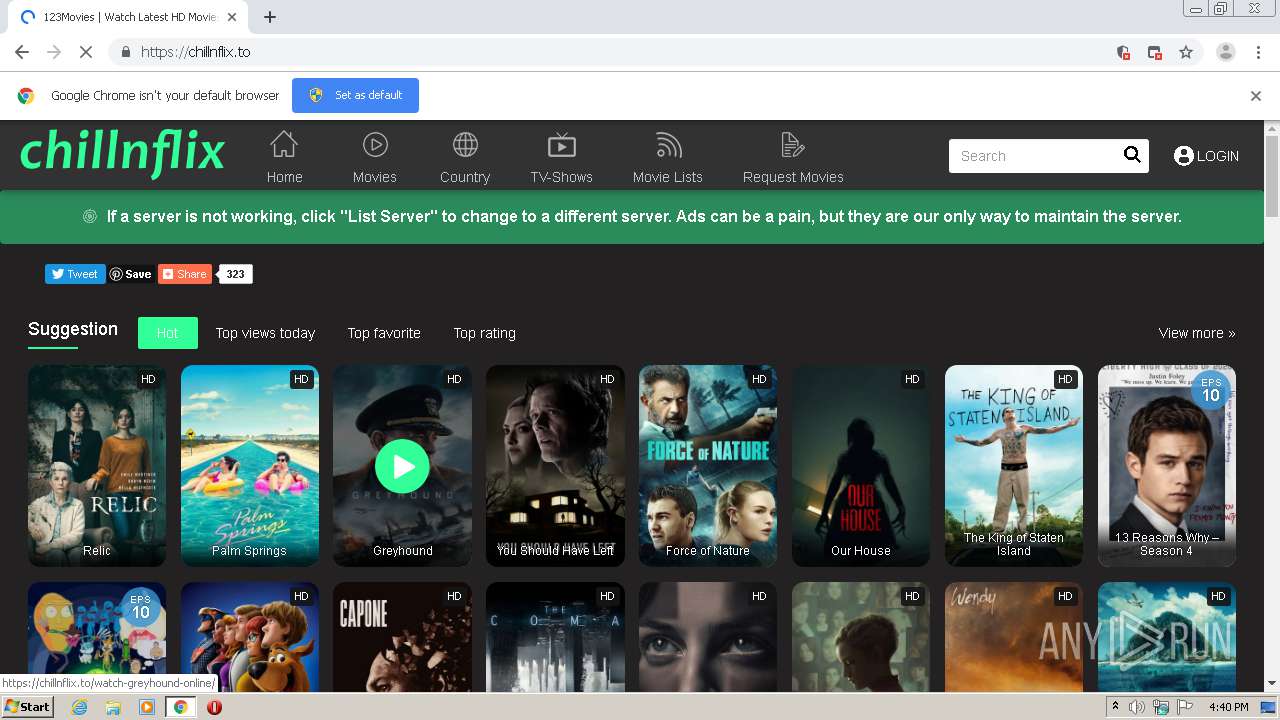Screen dimensions: 1280x720
Task: Open the Palm Springs movie poster
Action: (250, 466)
